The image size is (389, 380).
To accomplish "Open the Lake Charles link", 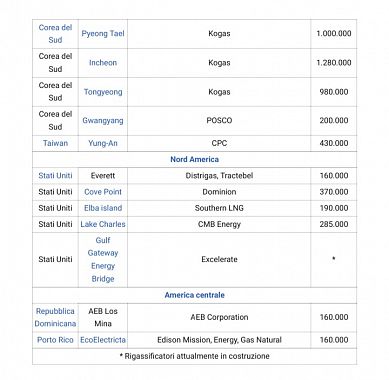I will coord(103,224).
